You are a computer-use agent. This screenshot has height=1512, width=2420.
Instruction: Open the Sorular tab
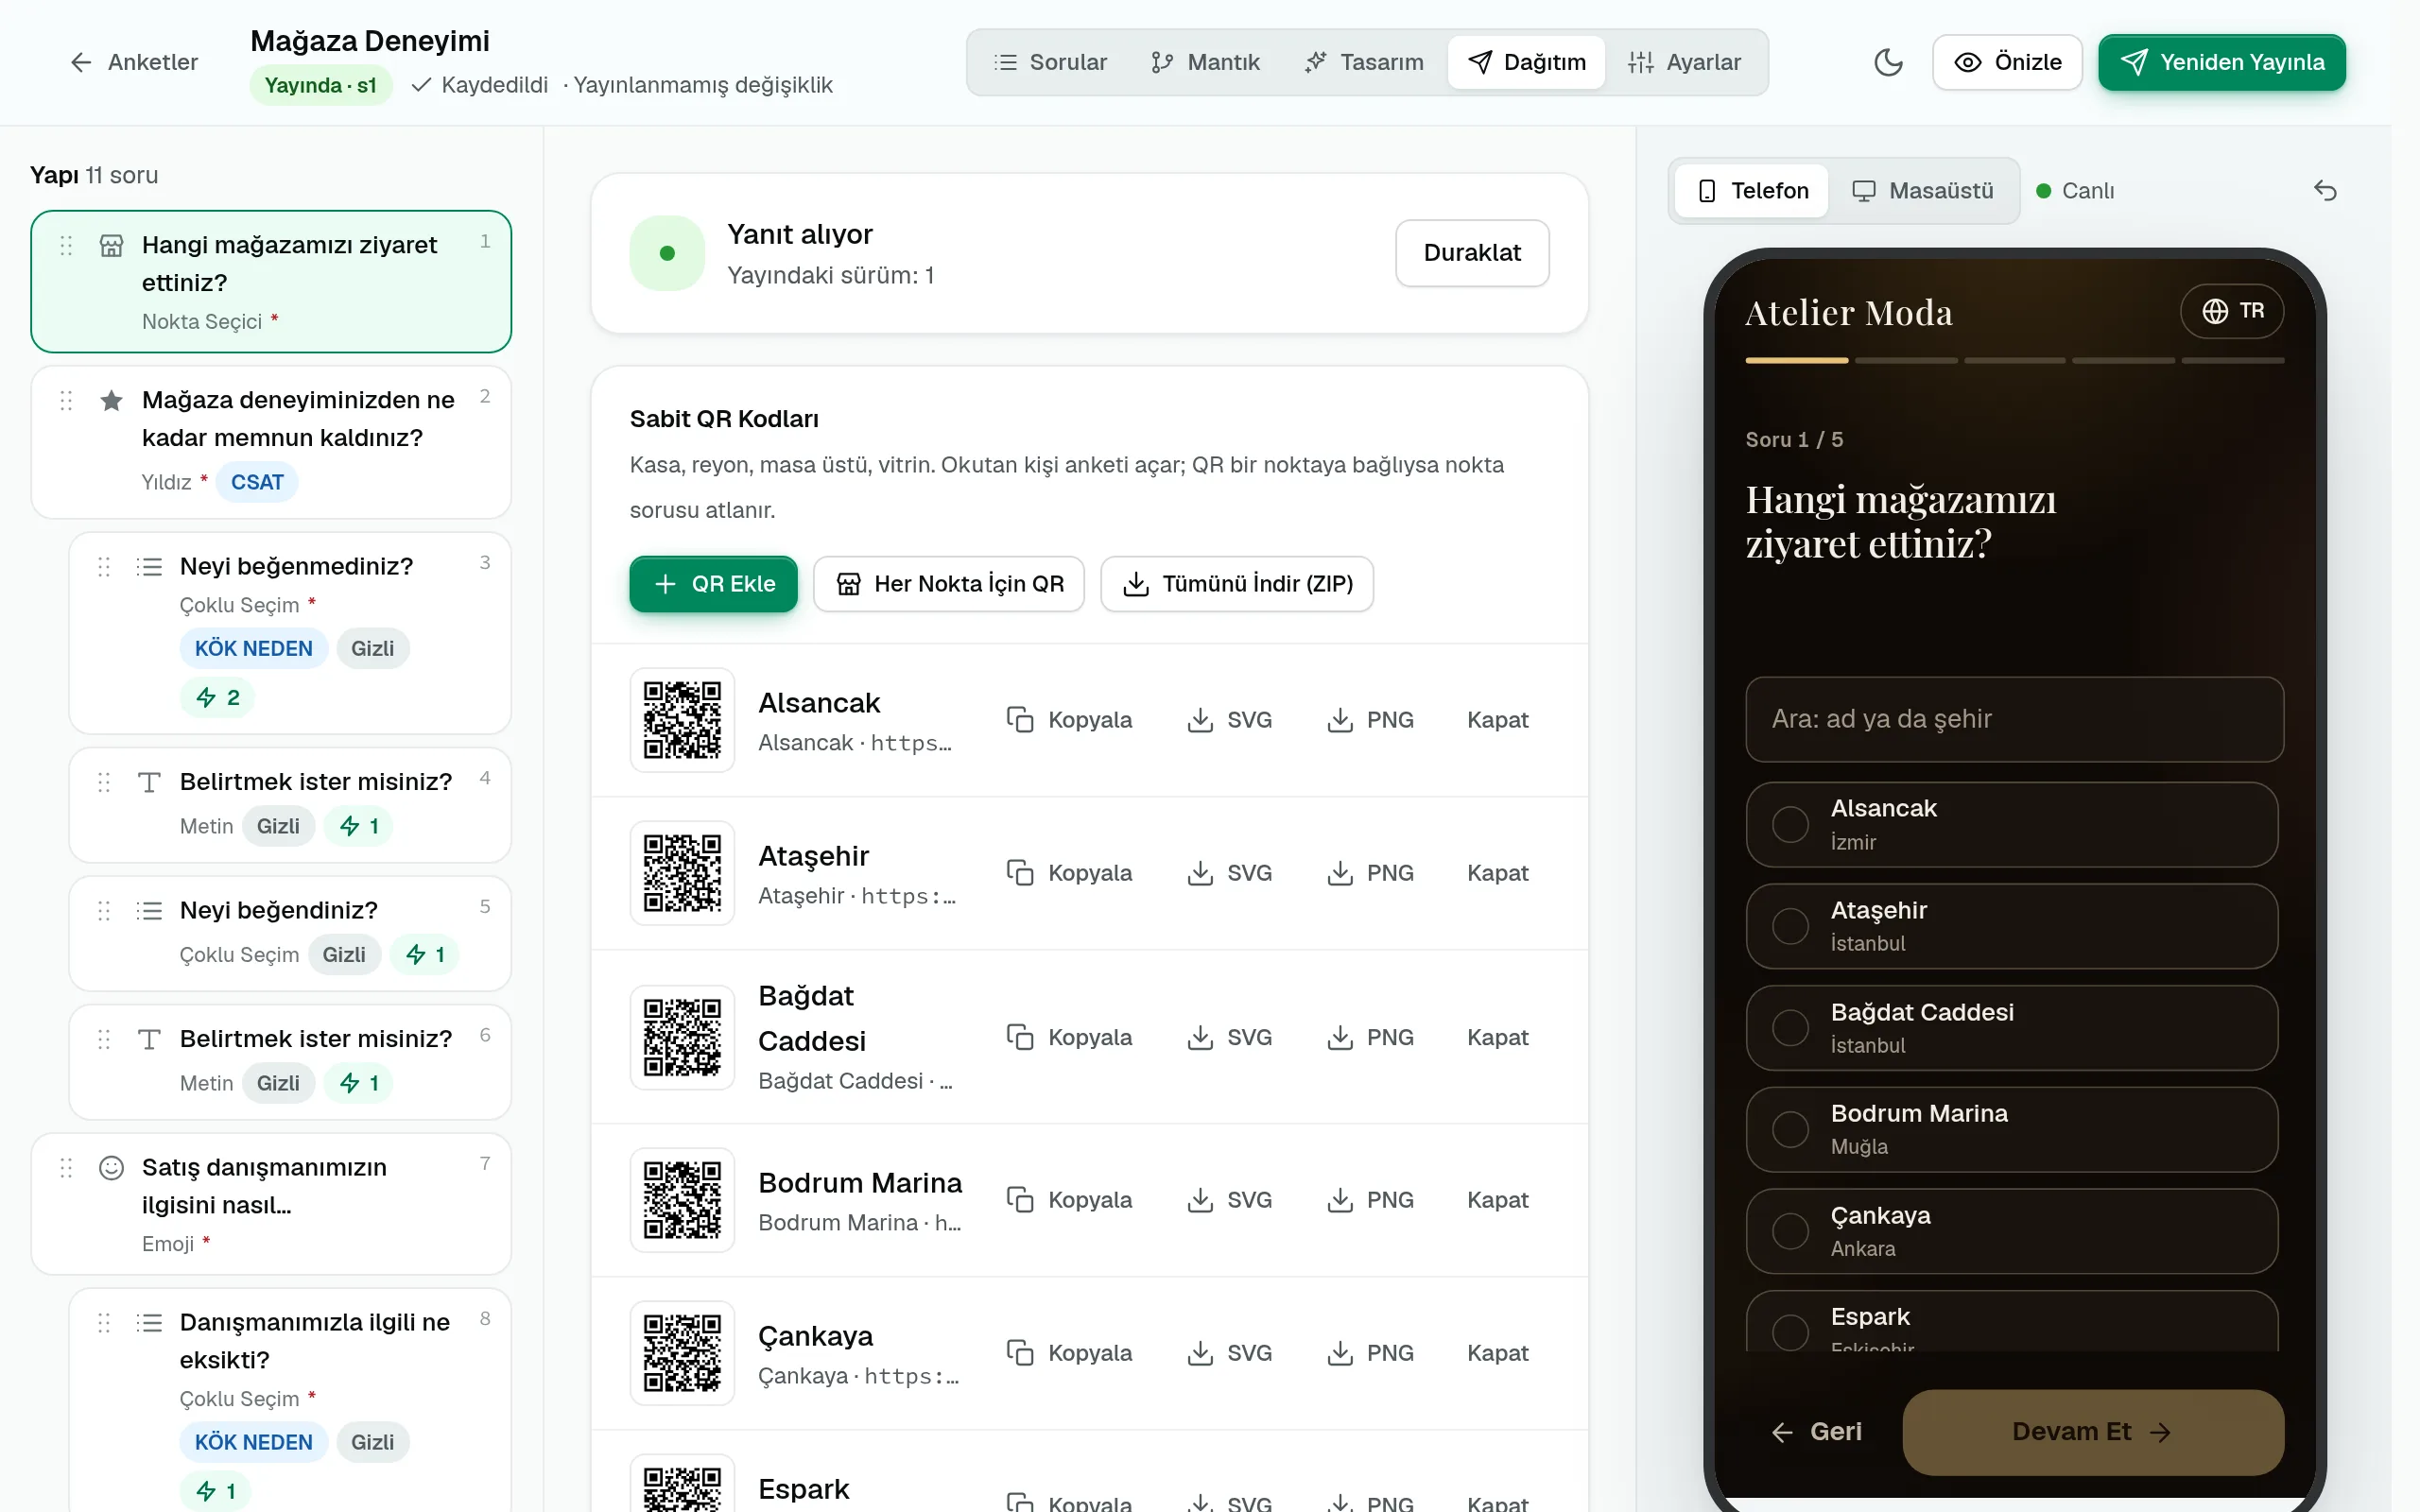click(x=1050, y=62)
